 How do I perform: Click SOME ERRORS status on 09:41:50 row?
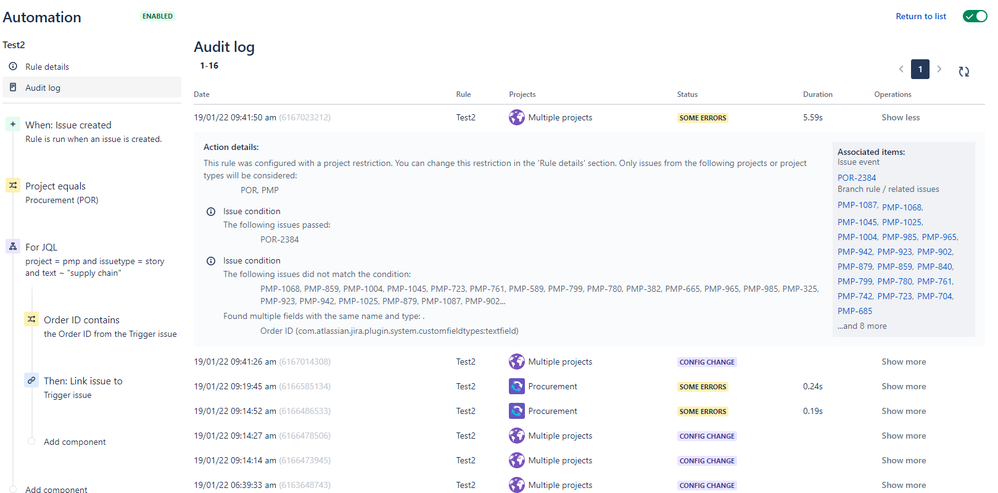(x=702, y=118)
